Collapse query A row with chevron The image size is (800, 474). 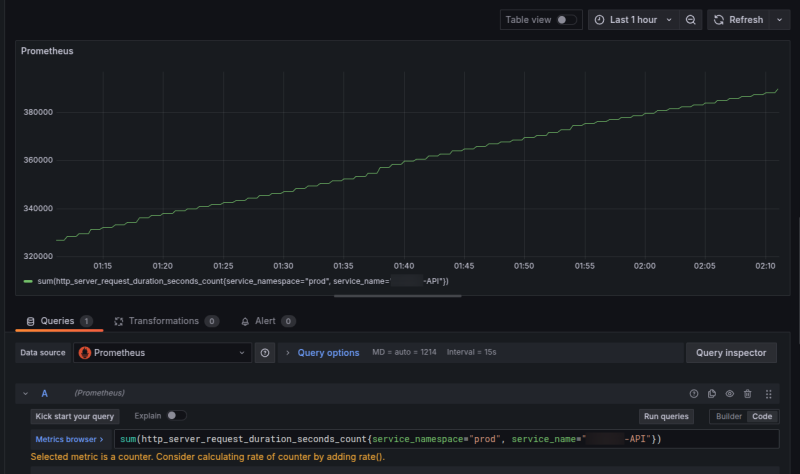(x=26, y=394)
